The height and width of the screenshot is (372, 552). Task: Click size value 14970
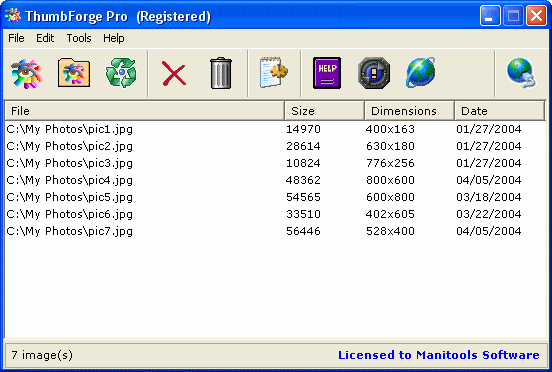point(303,129)
